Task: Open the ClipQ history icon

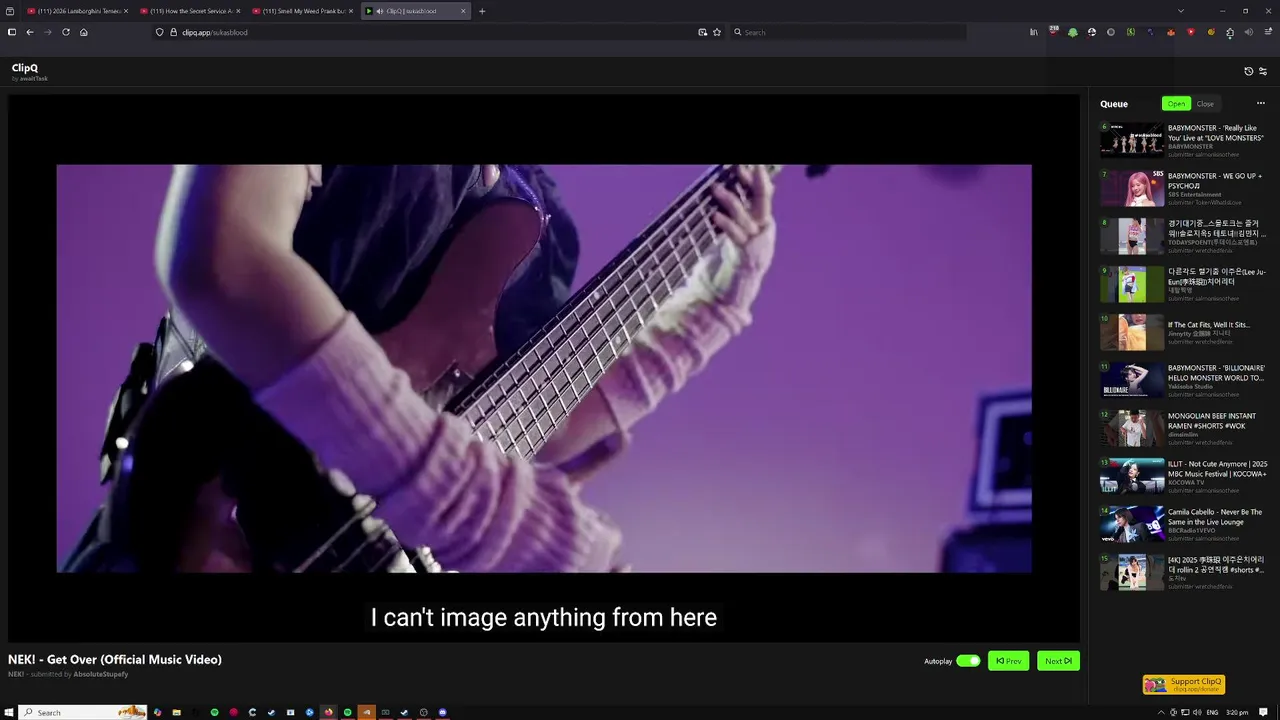Action: 1248,71
